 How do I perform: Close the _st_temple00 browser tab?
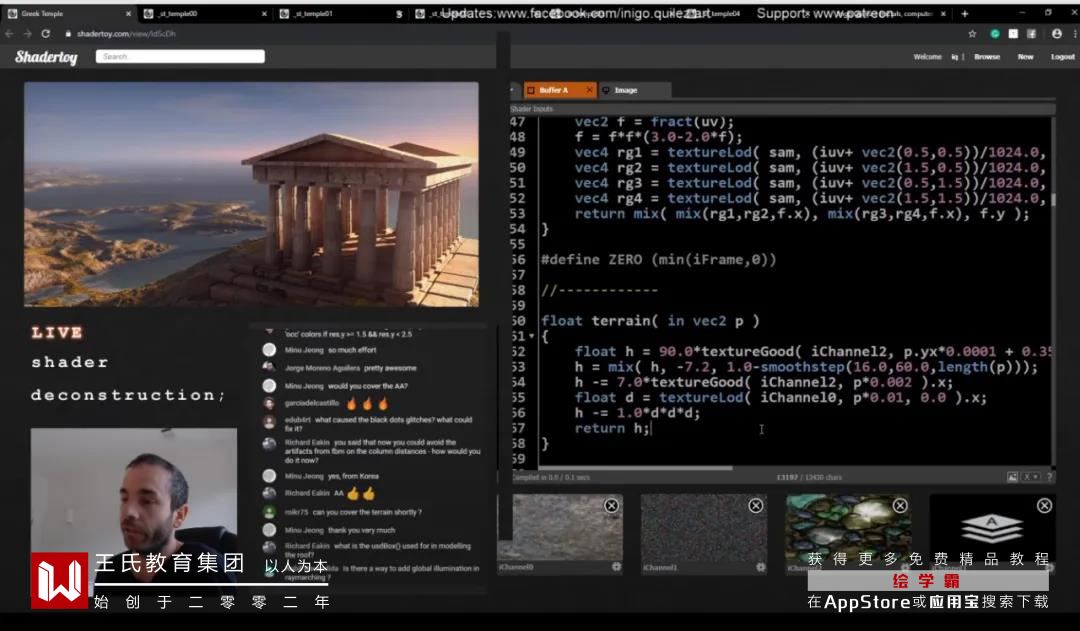coord(264,14)
